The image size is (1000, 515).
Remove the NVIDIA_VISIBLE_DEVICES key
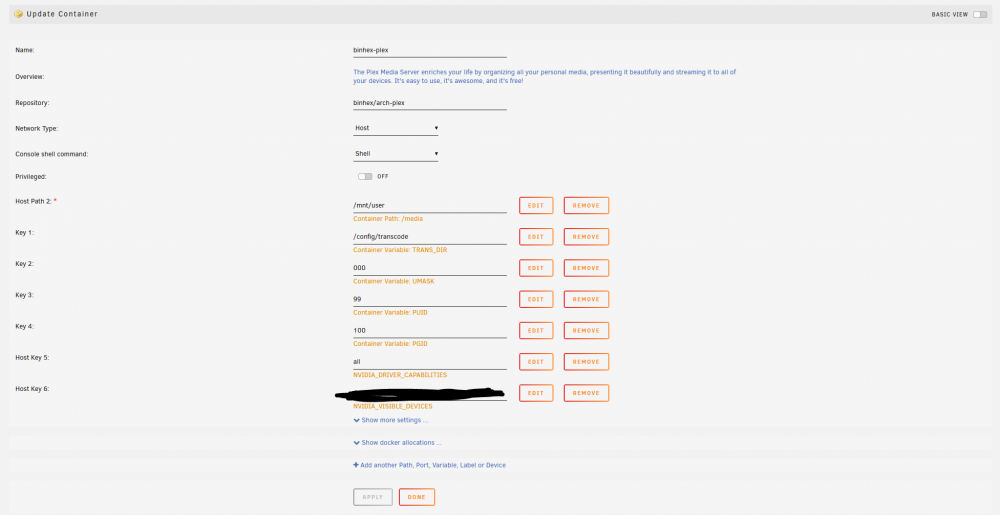coord(586,393)
